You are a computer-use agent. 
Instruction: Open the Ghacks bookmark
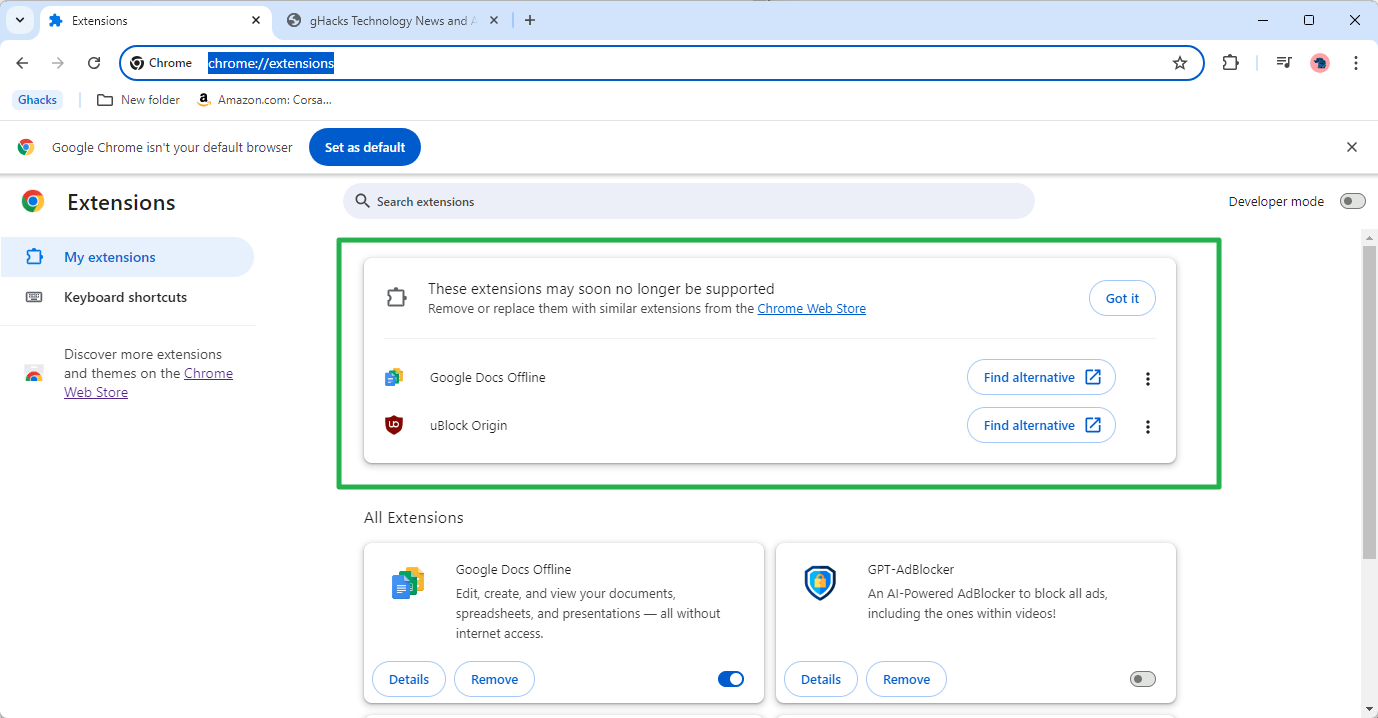click(38, 100)
